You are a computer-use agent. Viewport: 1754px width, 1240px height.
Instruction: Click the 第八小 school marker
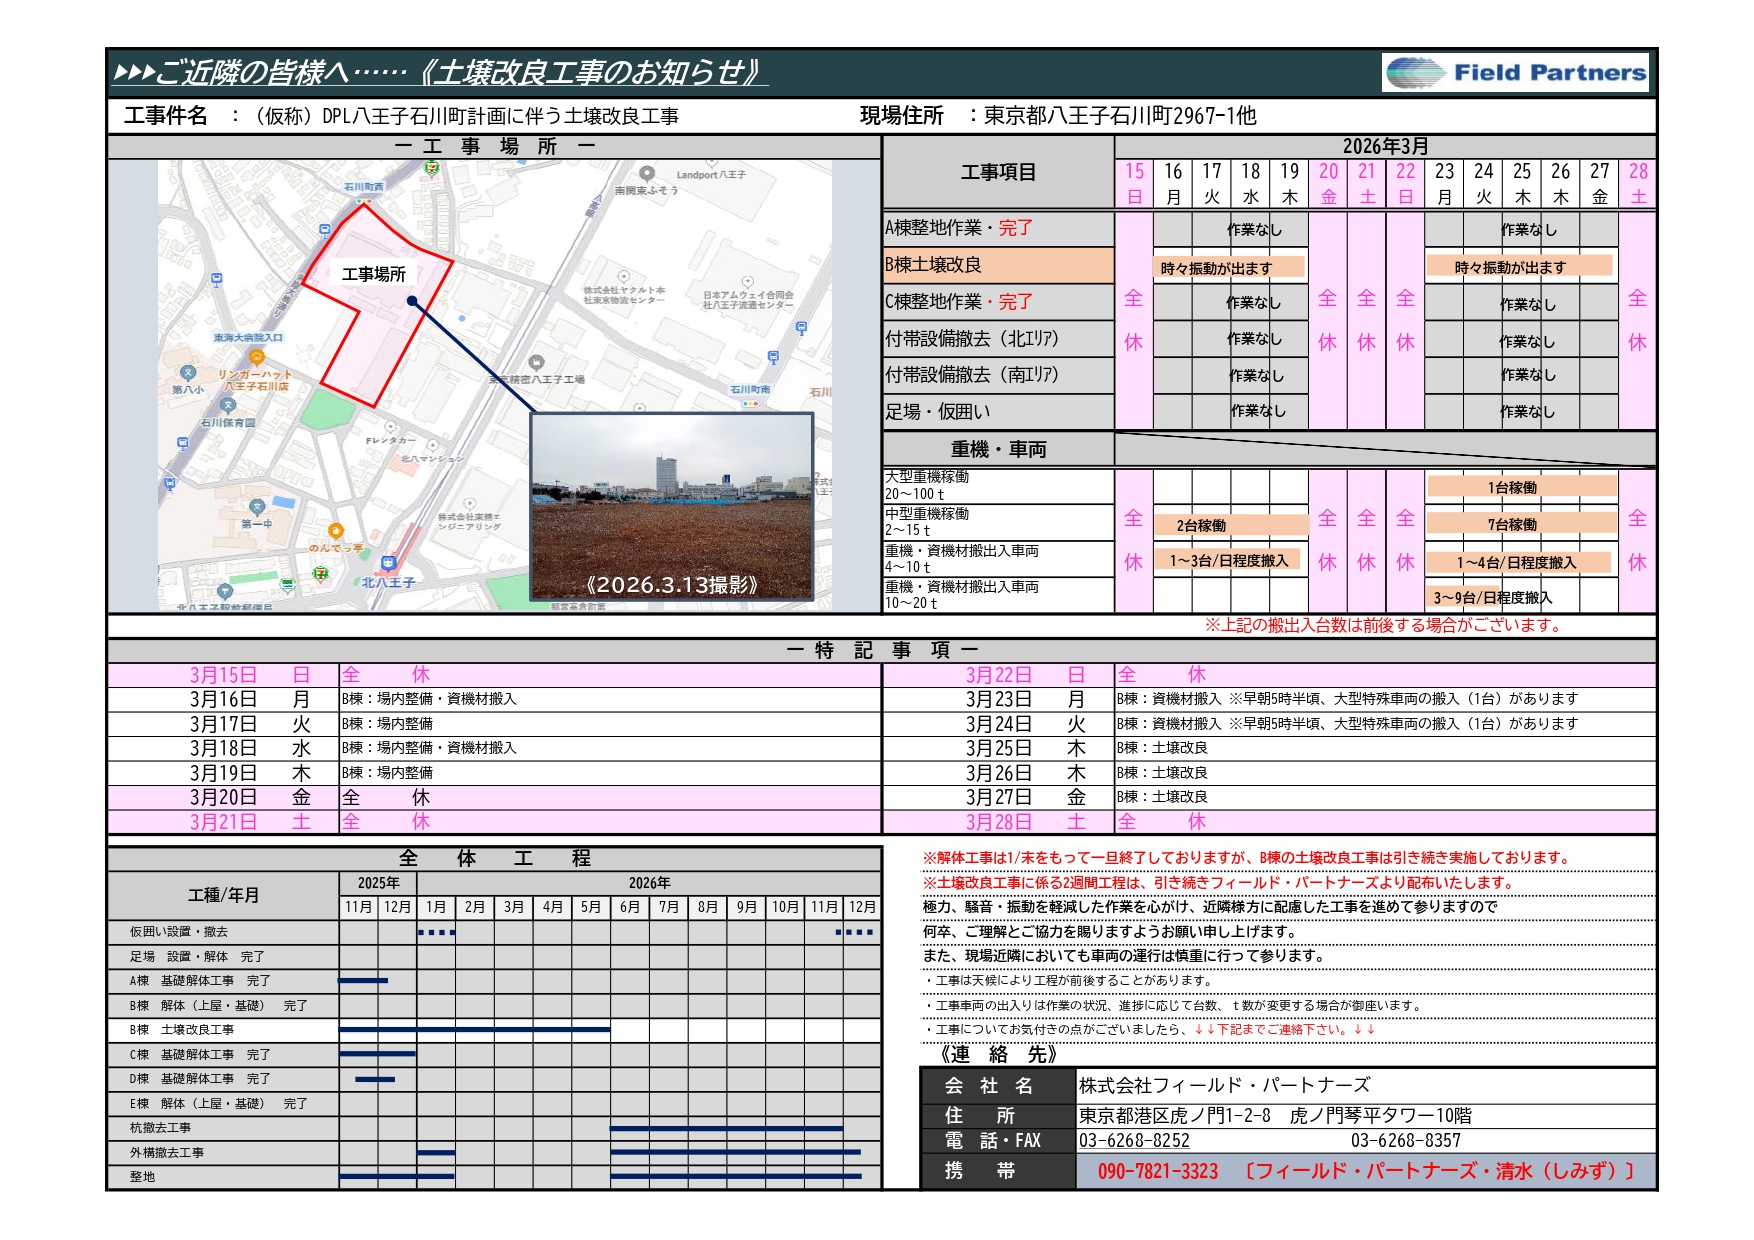pyautogui.click(x=187, y=373)
